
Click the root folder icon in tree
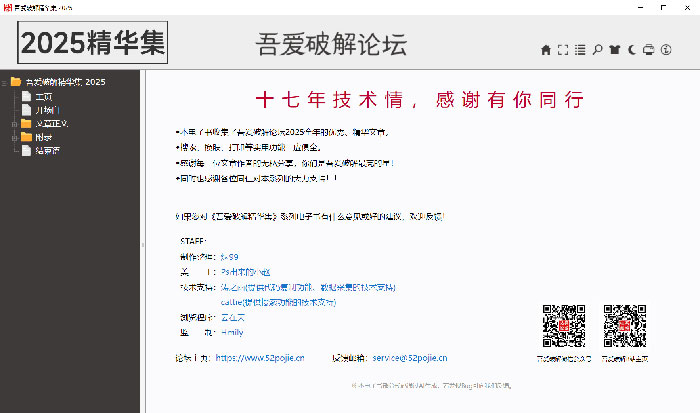(x=16, y=82)
